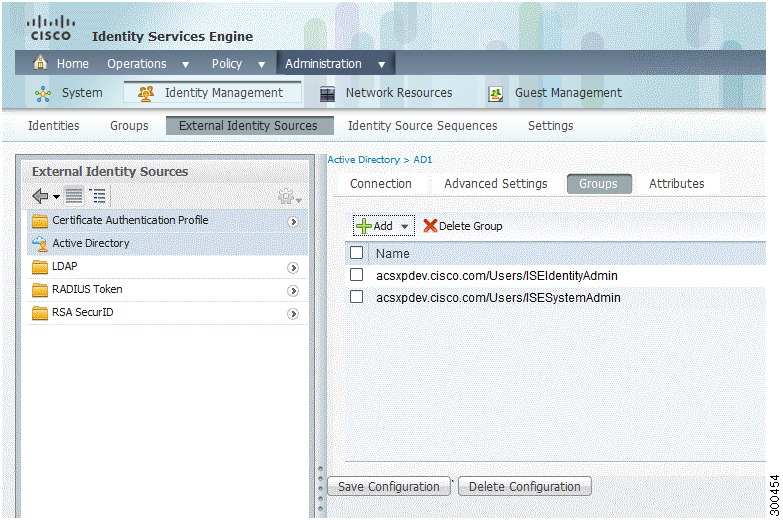Open the Home menu
783x520 pixels.
pyautogui.click(x=72, y=64)
